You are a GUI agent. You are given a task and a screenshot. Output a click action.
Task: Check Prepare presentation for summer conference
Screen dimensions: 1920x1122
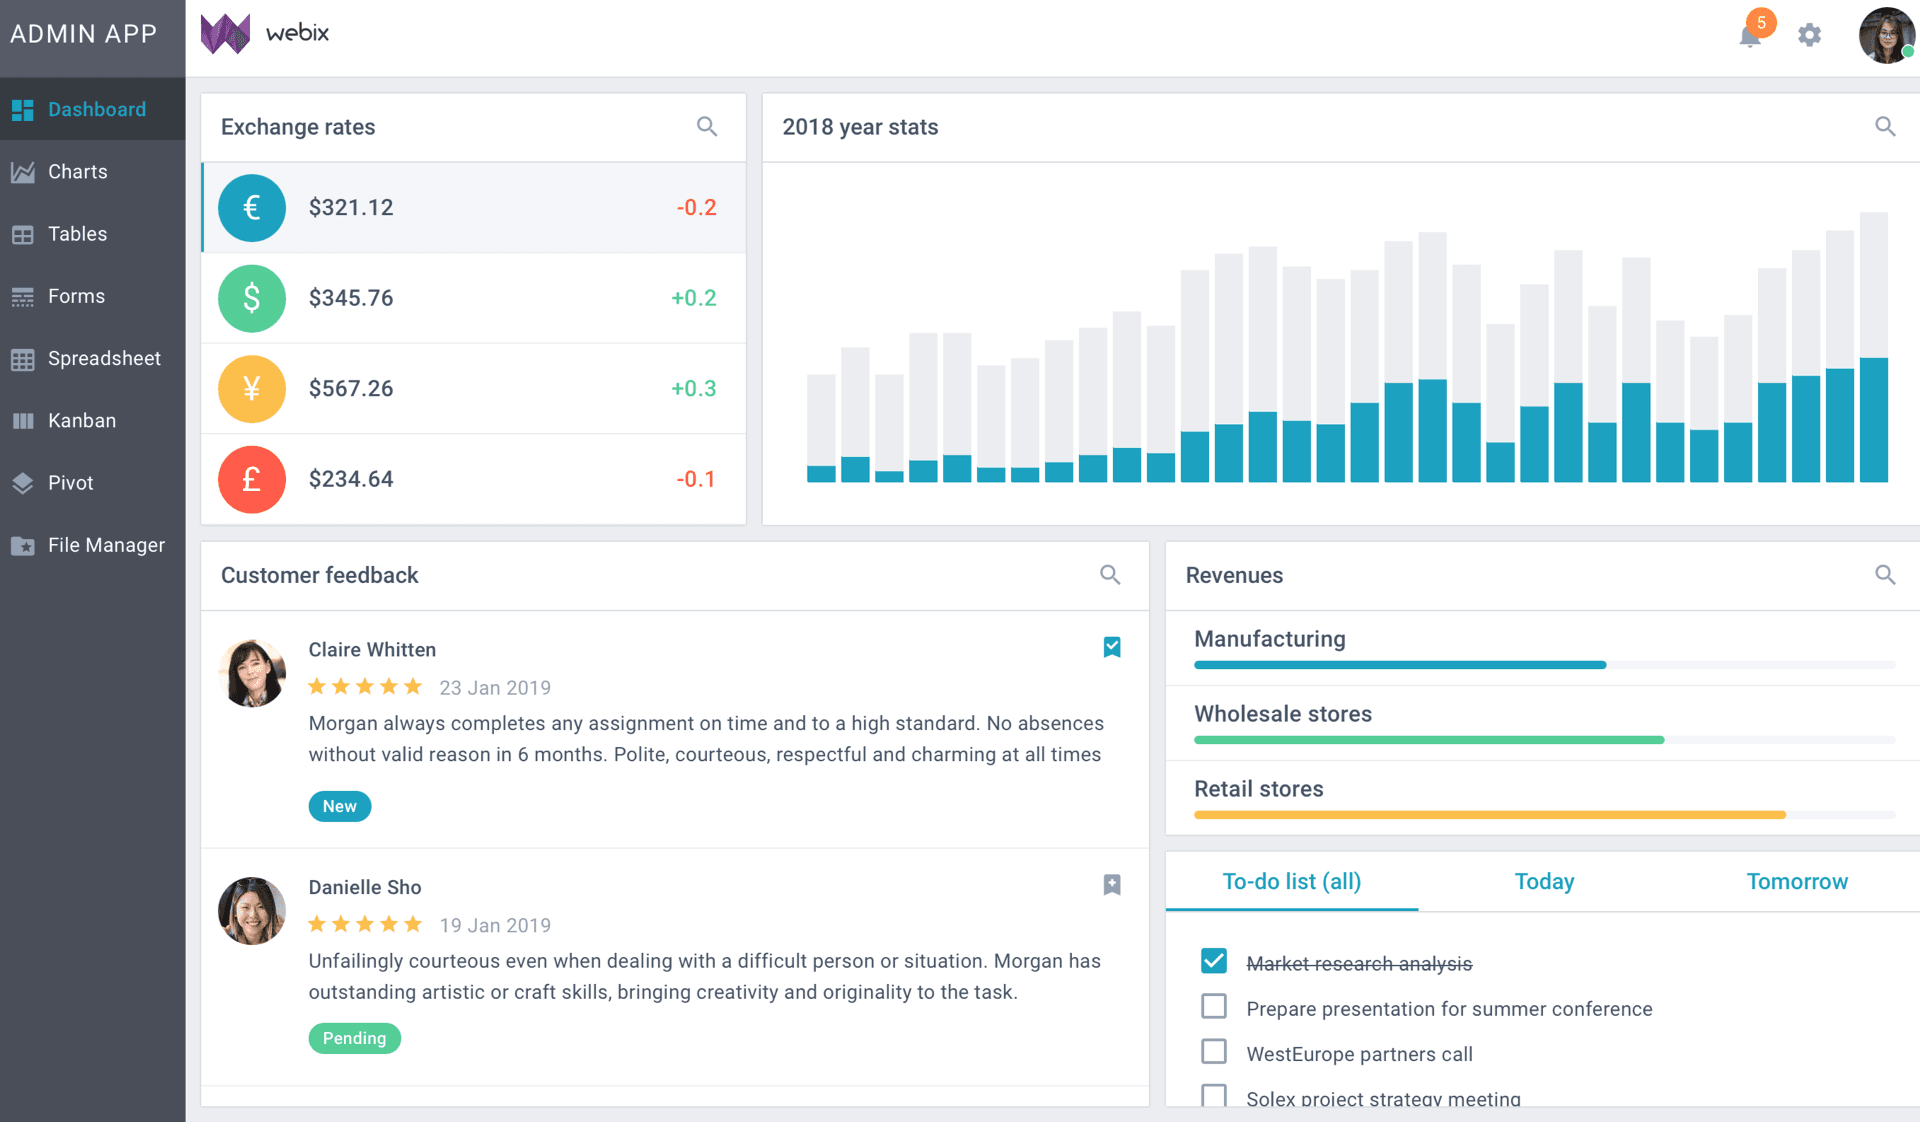(1214, 1006)
